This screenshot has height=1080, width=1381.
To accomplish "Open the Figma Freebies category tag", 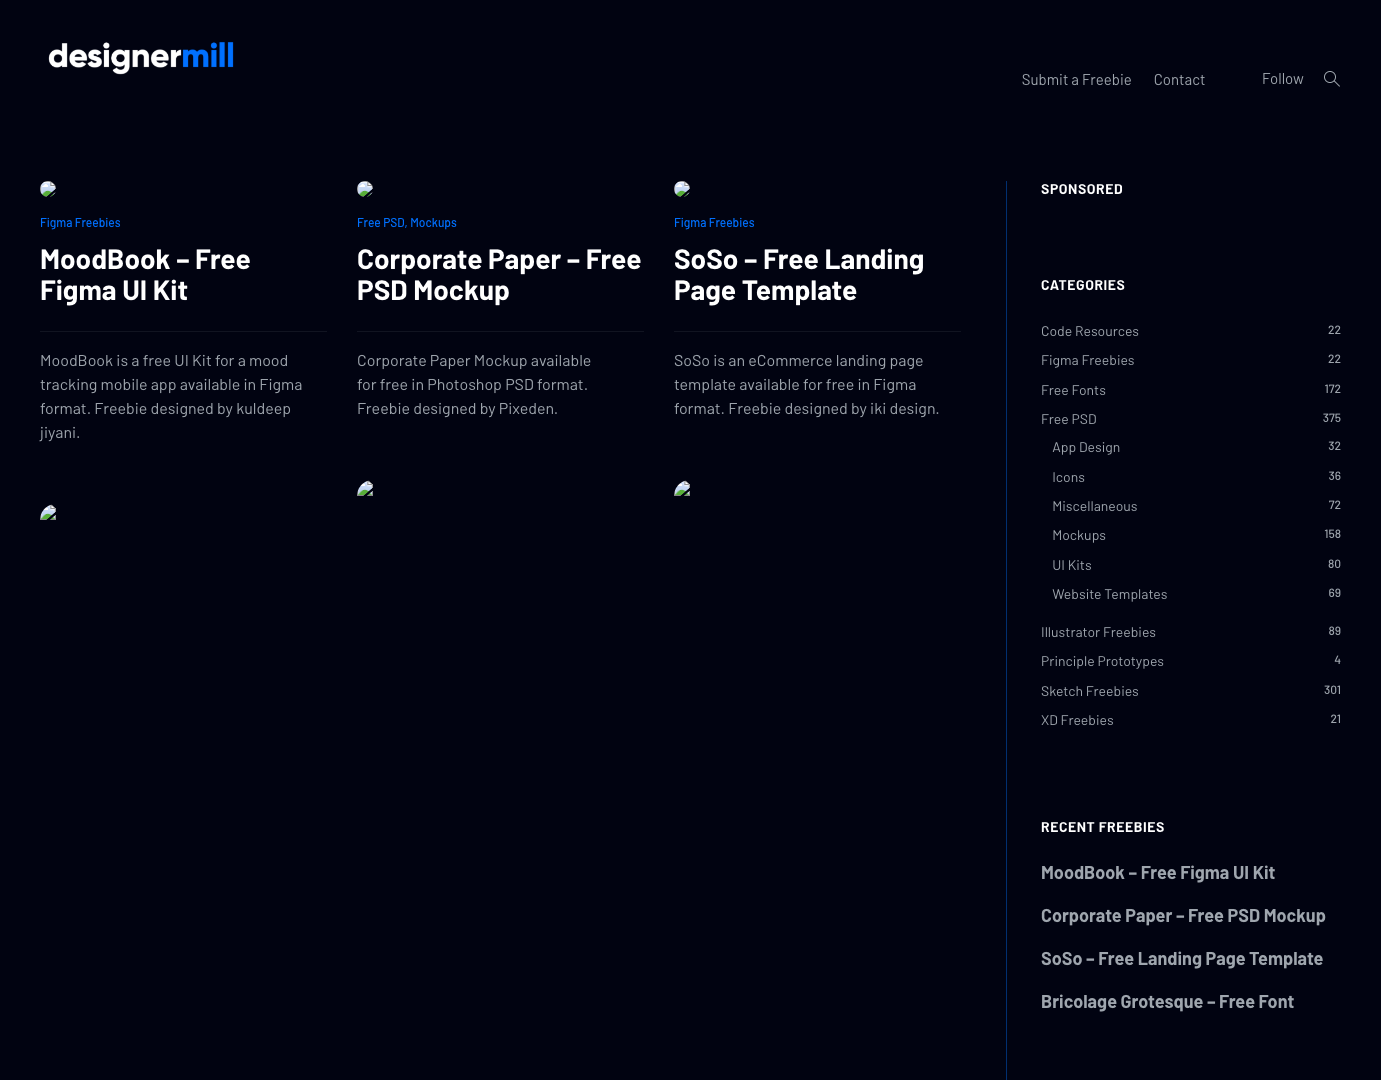I will [80, 222].
